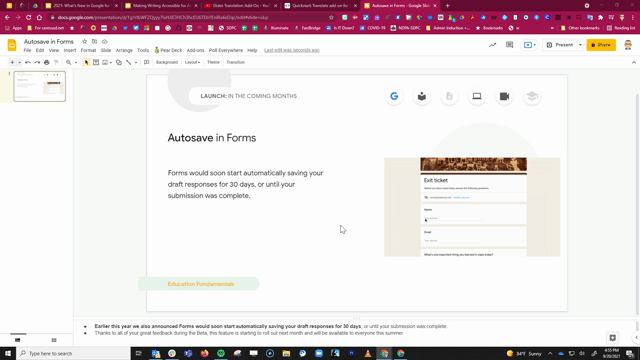Add a new slide with the plus button

click(x=12, y=62)
